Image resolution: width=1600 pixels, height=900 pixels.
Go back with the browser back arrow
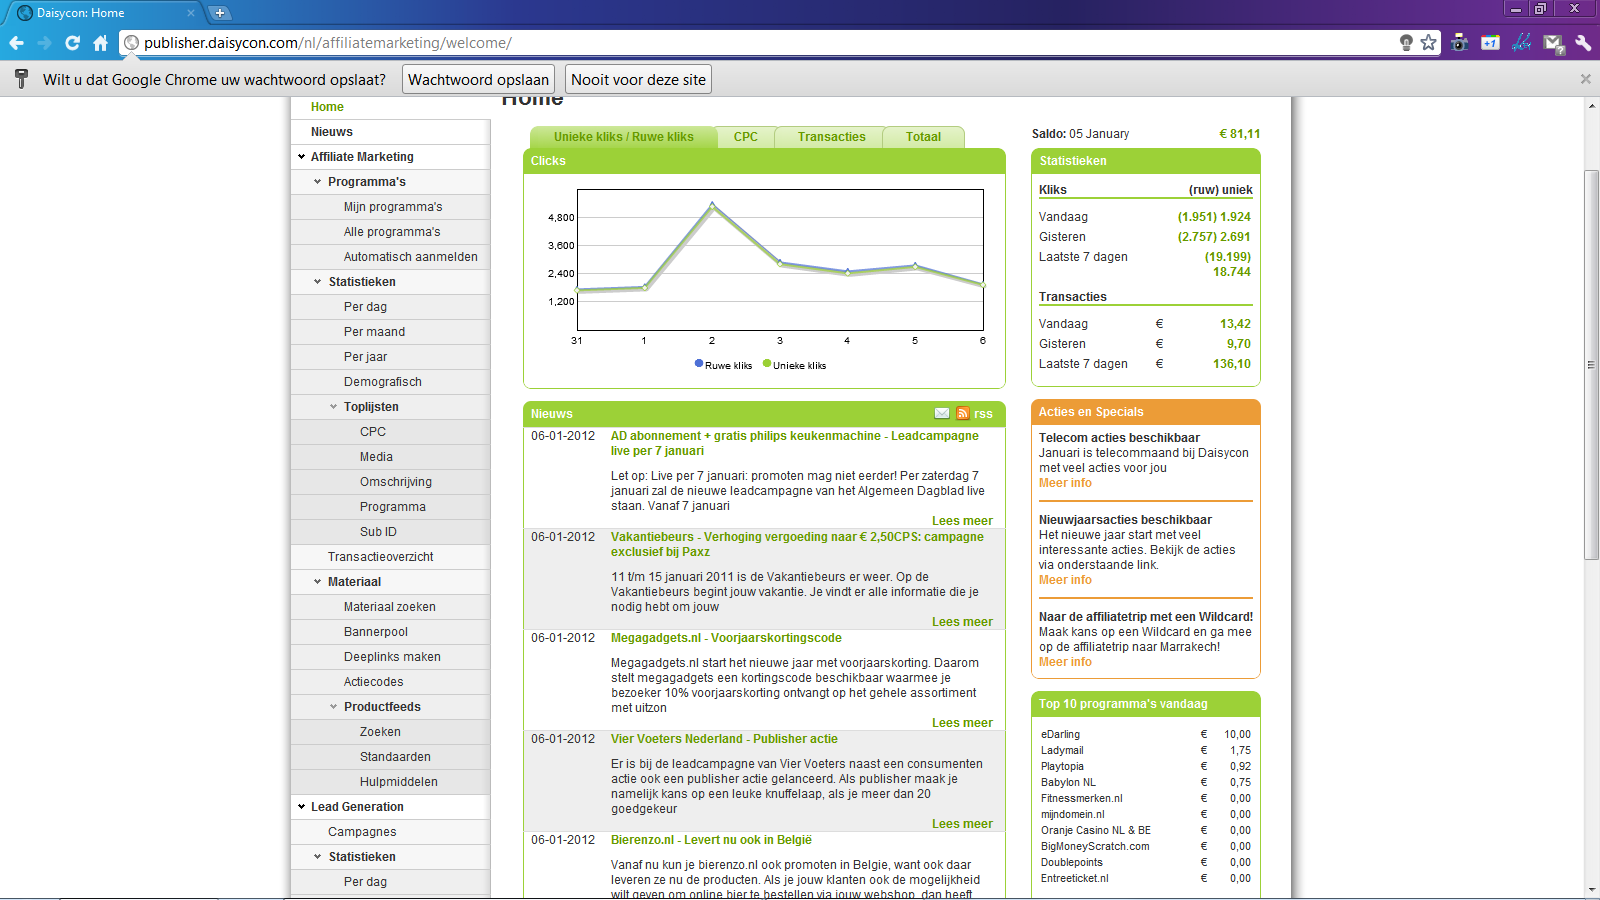16,43
